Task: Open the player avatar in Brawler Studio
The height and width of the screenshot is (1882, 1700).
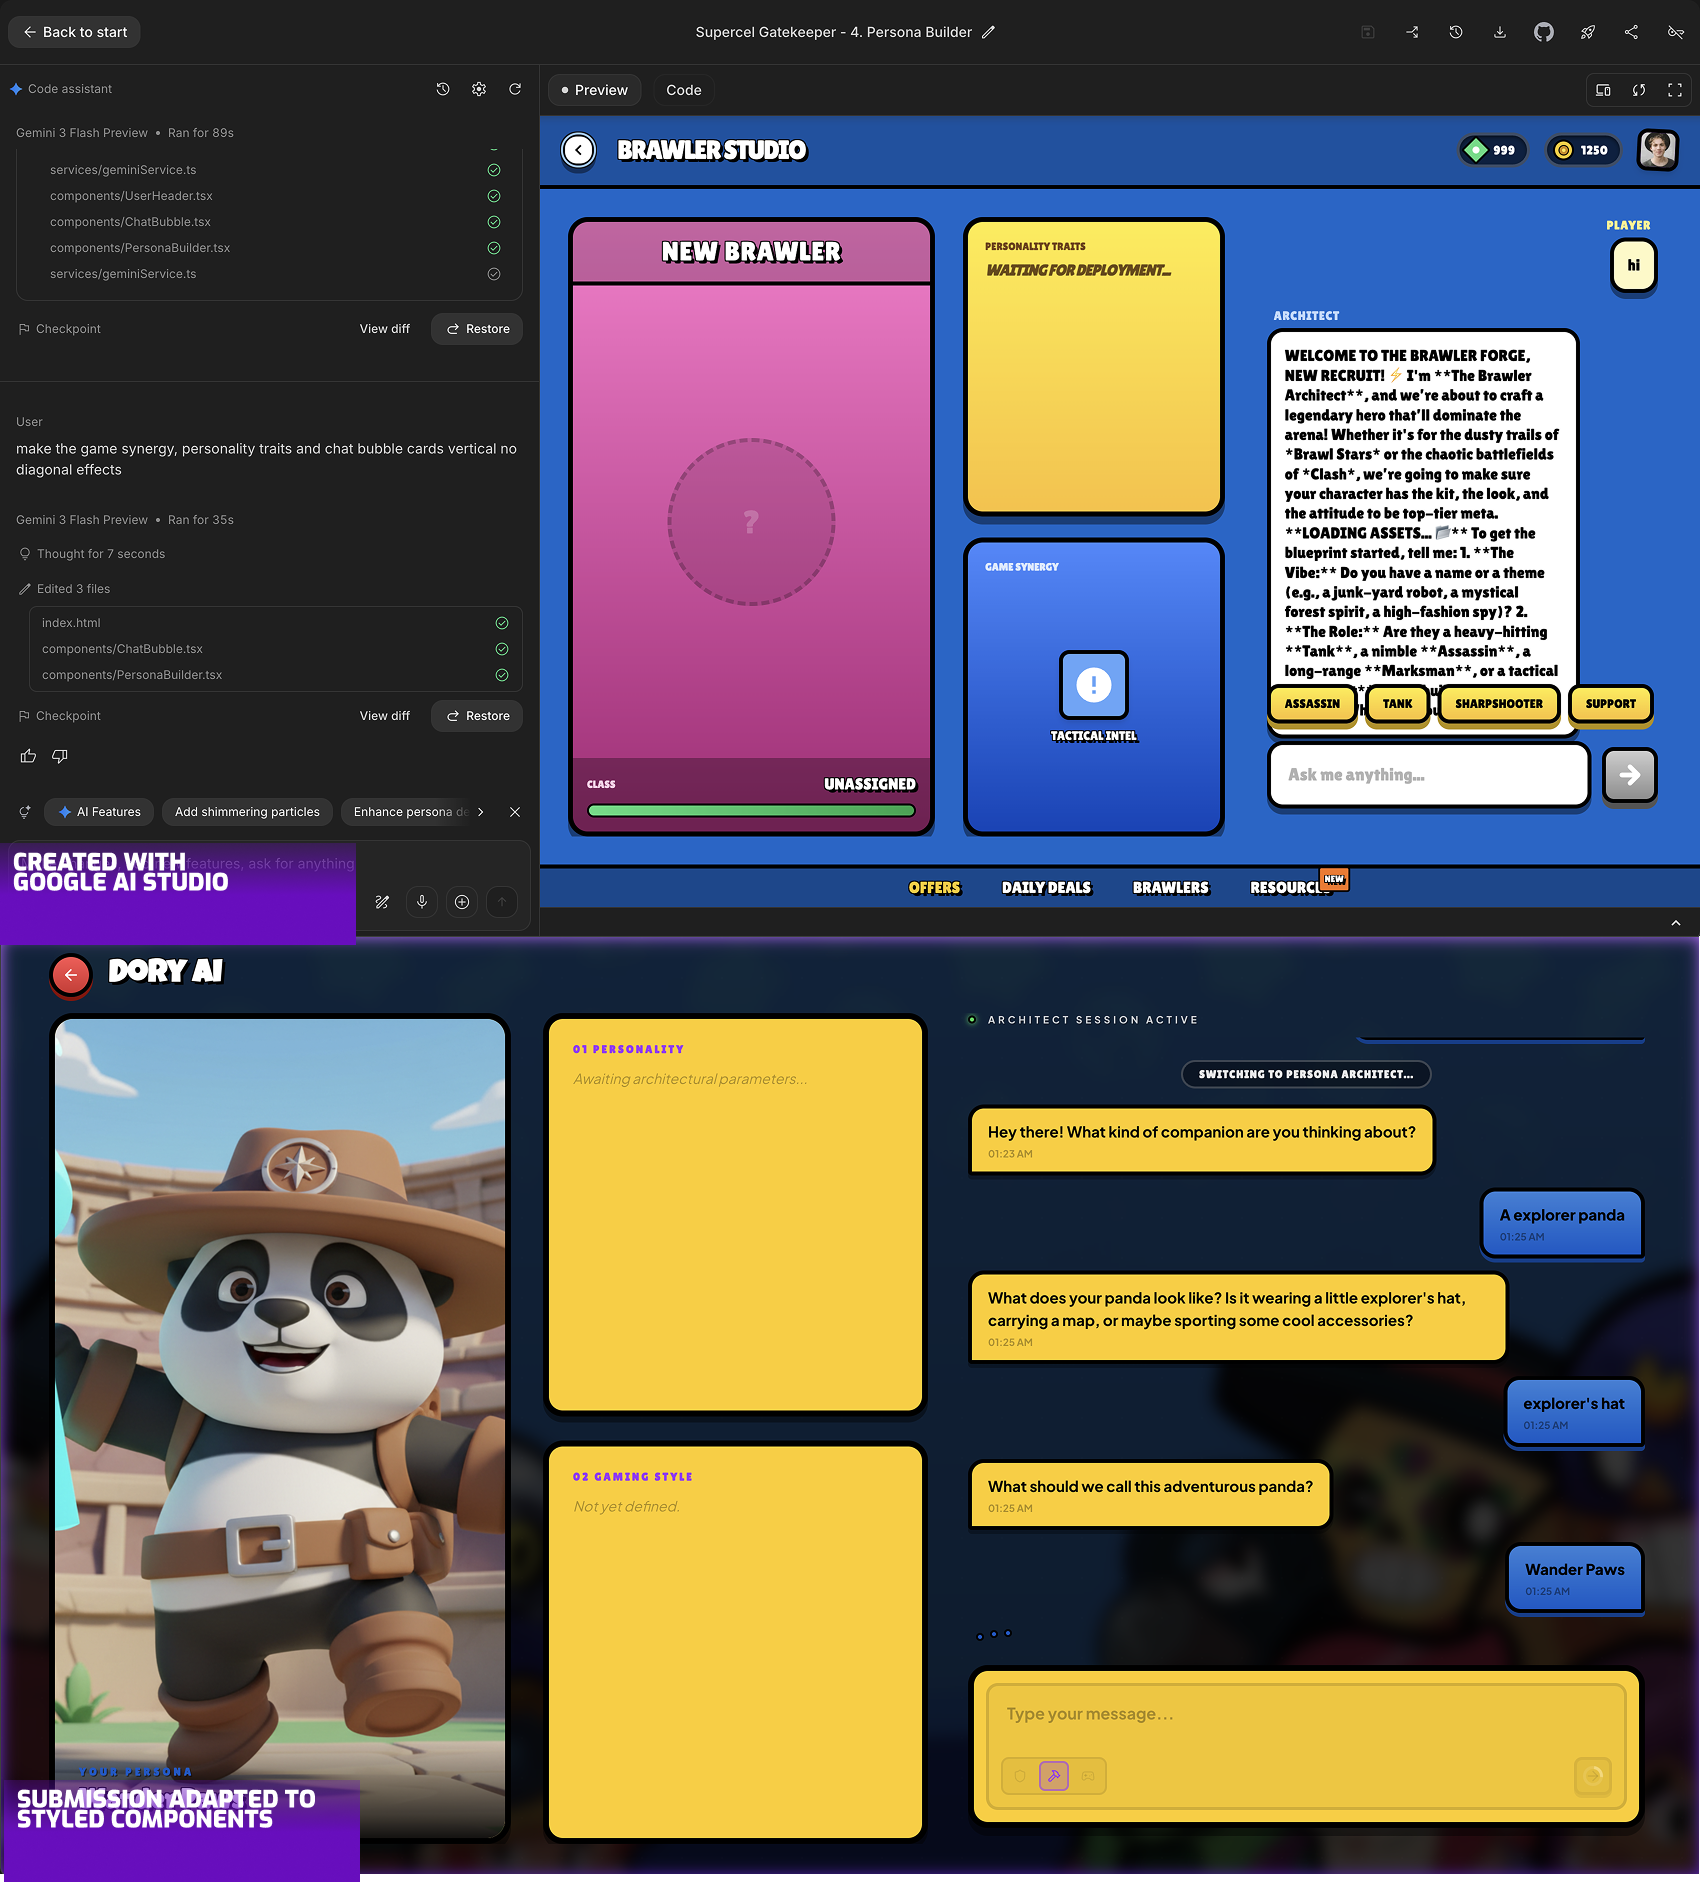Action: tap(1658, 150)
